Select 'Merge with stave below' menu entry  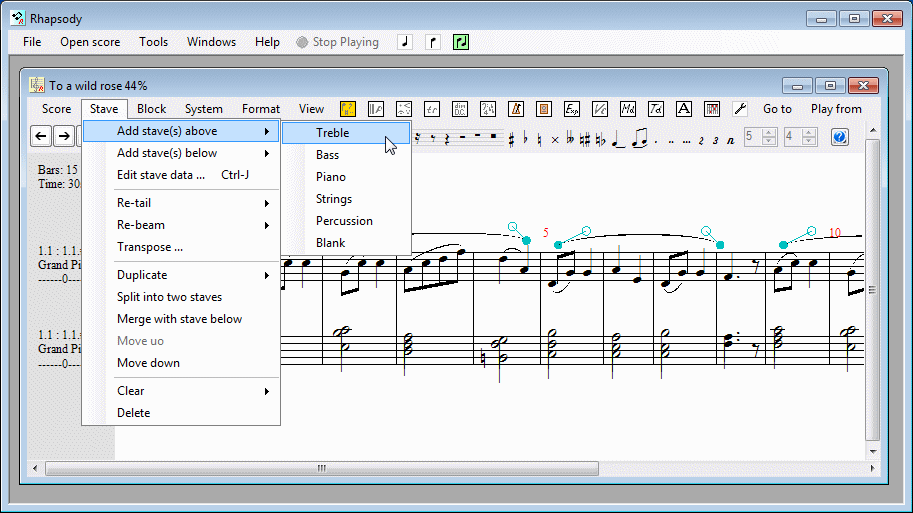point(179,319)
